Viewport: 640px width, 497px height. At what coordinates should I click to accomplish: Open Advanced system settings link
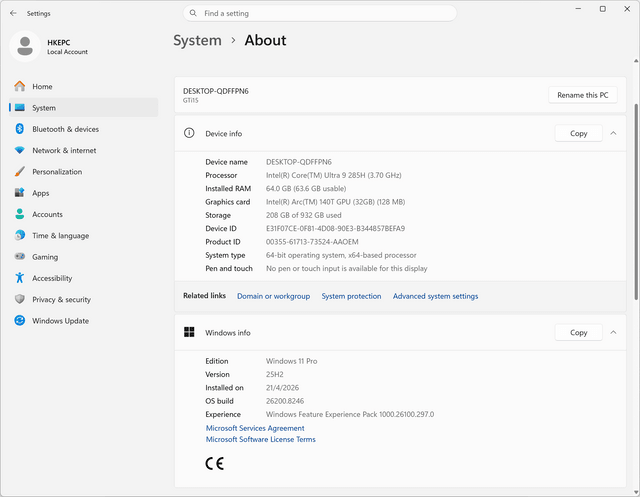pyautogui.click(x=435, y=296)
